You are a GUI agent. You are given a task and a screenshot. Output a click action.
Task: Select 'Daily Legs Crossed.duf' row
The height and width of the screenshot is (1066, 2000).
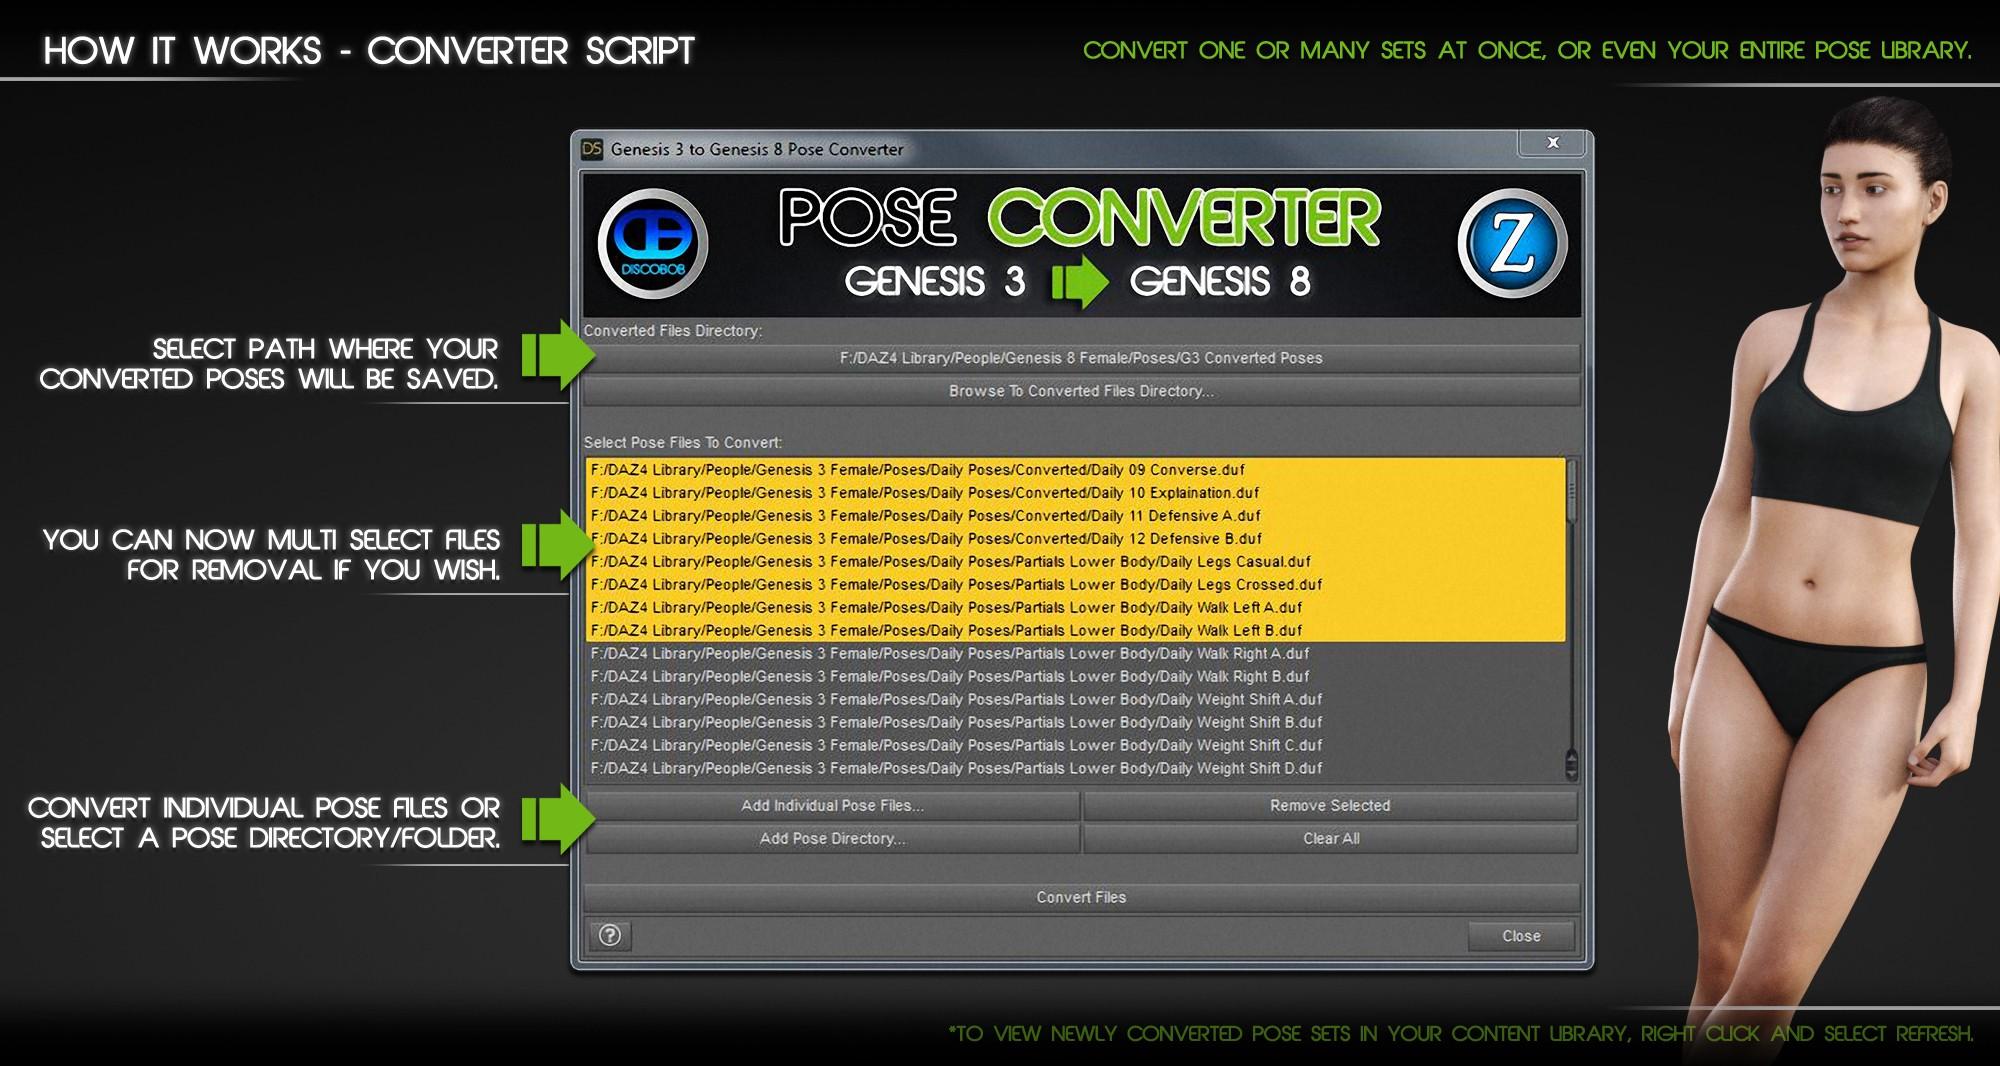point(1076,585)
